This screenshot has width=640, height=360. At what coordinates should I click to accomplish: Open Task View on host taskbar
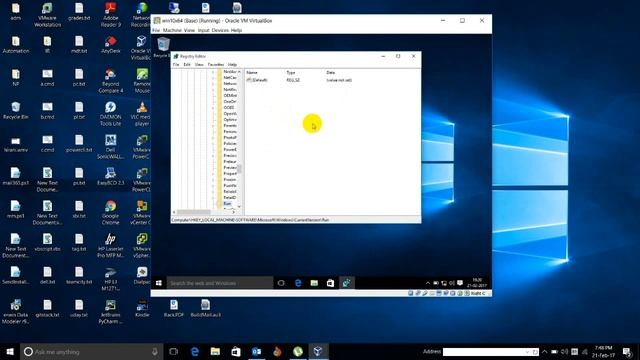pyautogui.click(x=173, y=351)
